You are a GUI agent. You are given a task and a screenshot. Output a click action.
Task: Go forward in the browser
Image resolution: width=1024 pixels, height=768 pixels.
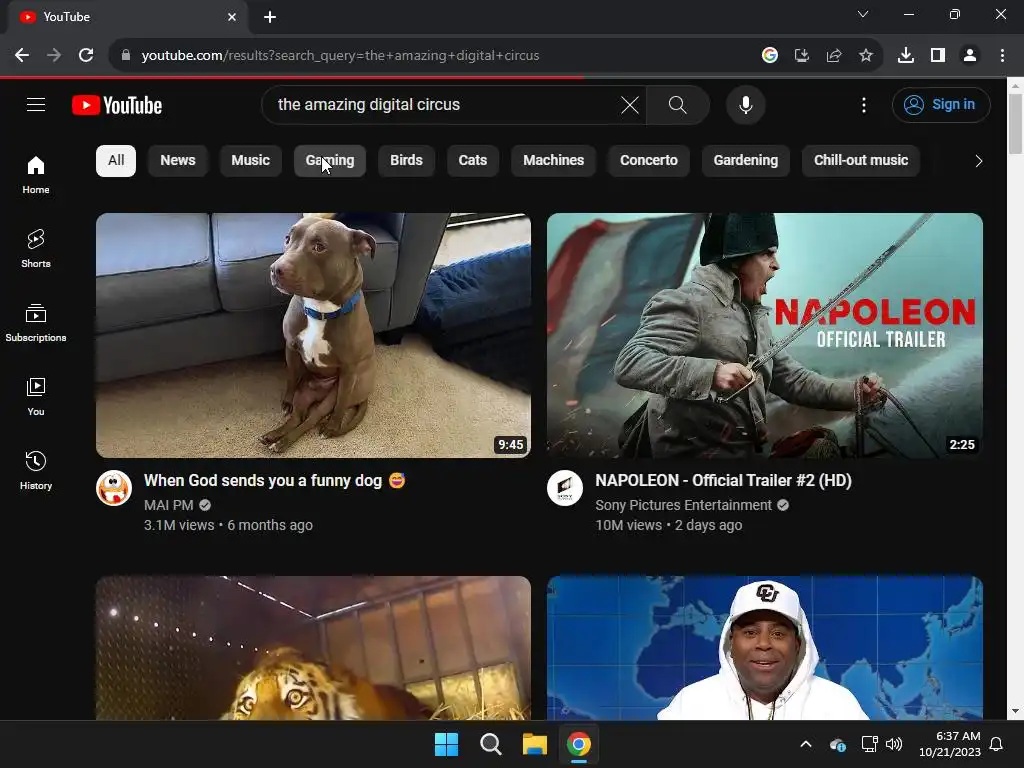[54, 56]
